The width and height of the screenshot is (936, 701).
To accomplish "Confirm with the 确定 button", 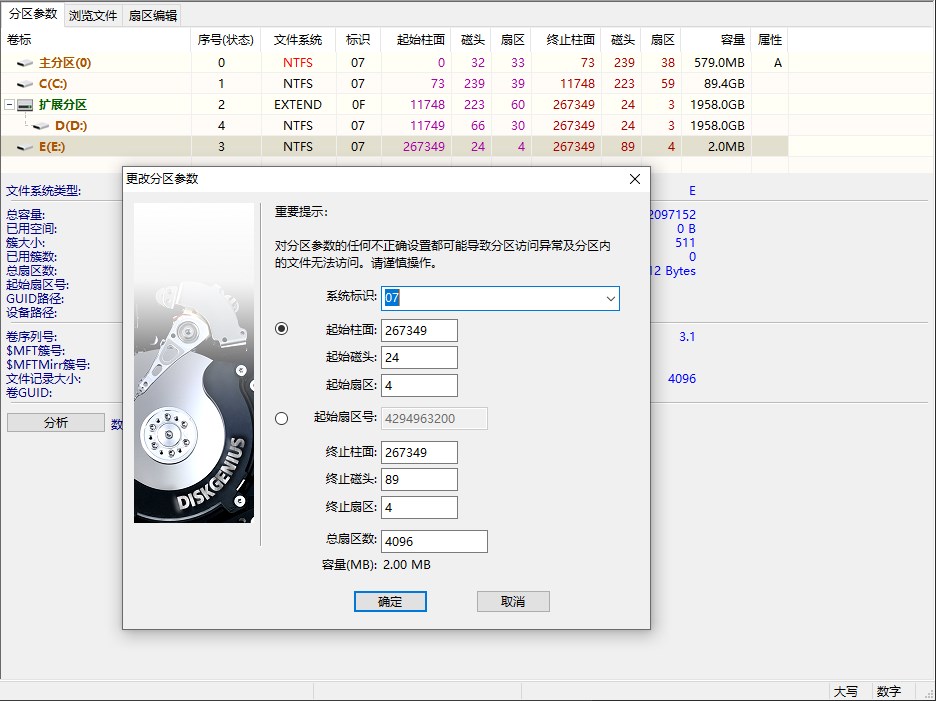I will (x=390, y=601).
